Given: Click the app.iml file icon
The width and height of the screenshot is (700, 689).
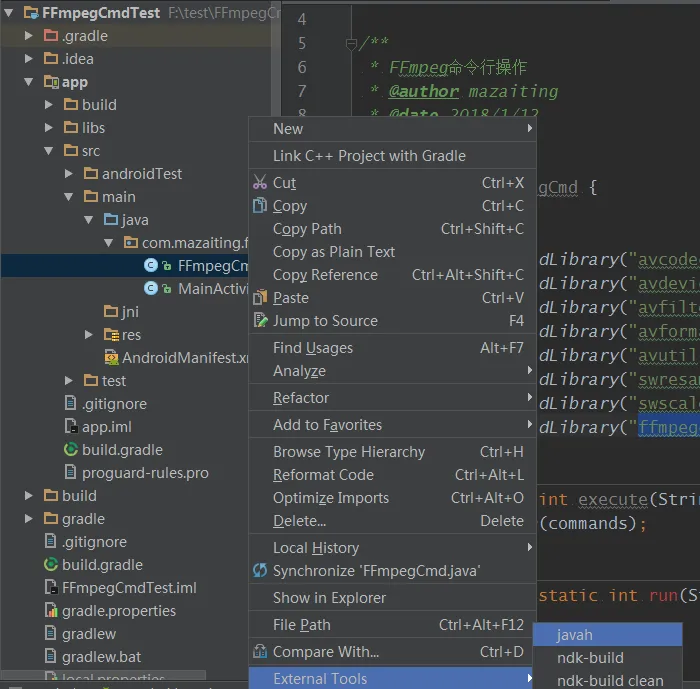Looking at the screenshot, I should [x=71, y=426].
